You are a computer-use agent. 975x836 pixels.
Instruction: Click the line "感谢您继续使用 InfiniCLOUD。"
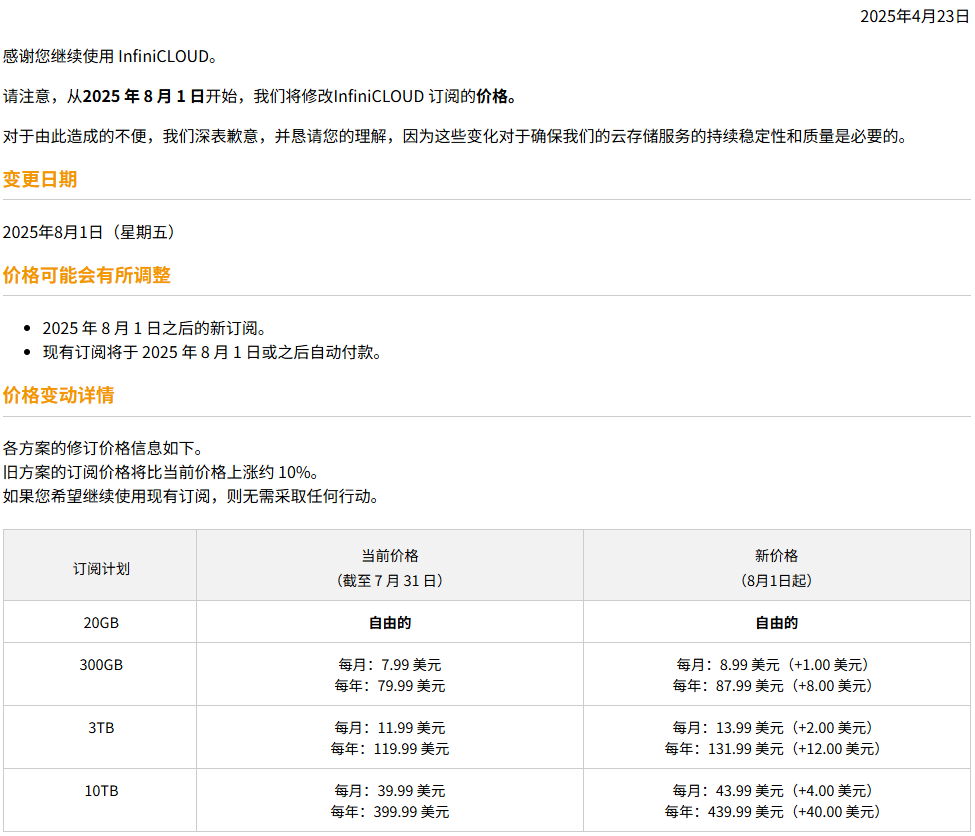[111, 57]
